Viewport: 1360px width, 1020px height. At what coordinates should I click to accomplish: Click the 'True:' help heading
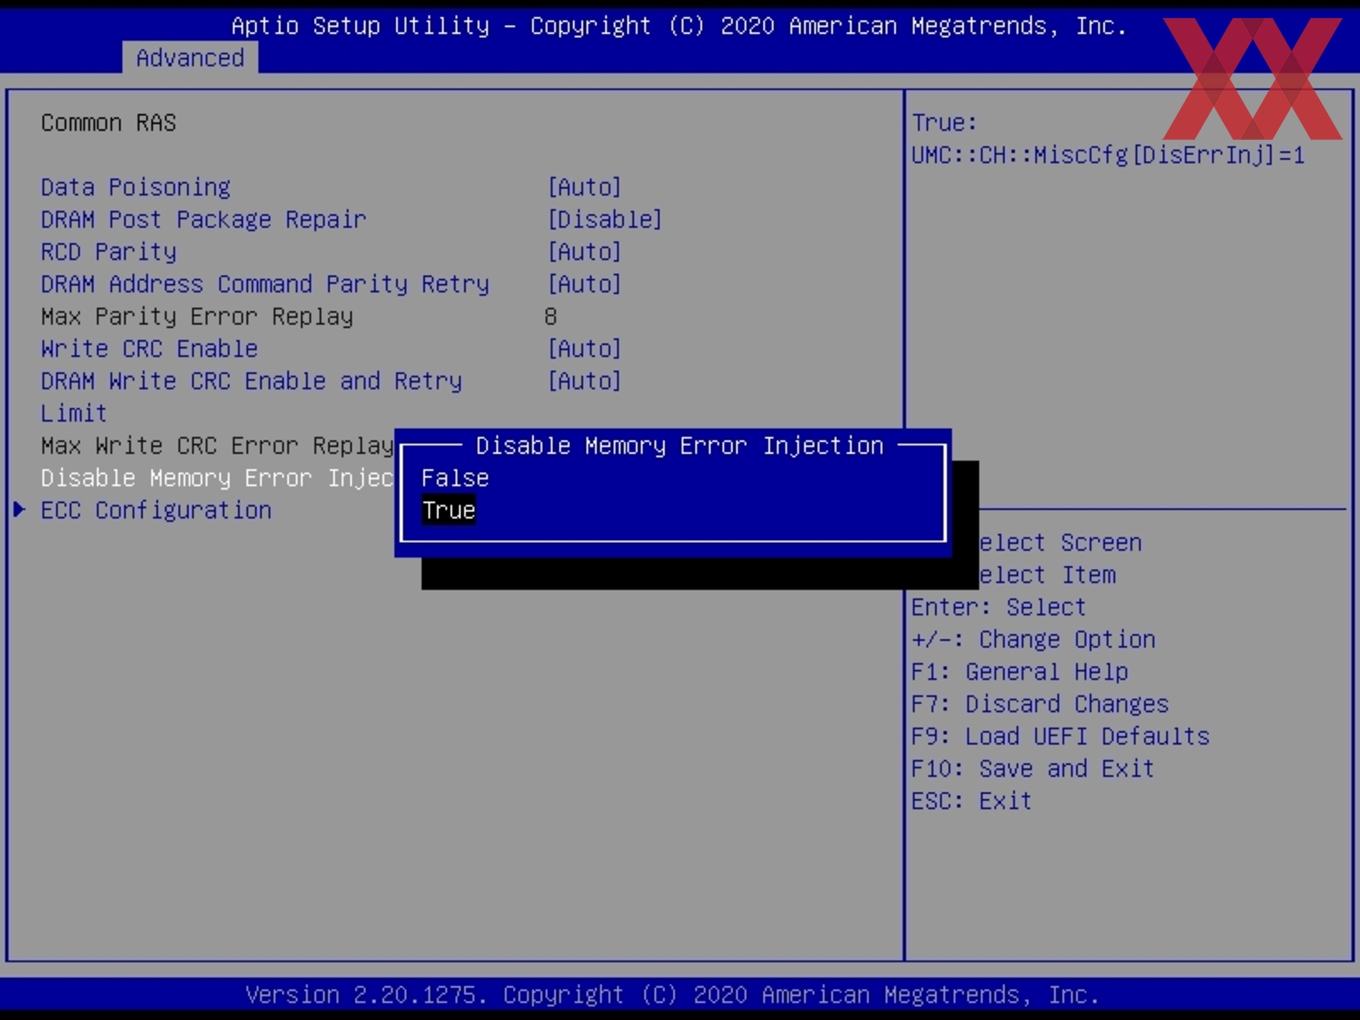(x=944, y=122)
